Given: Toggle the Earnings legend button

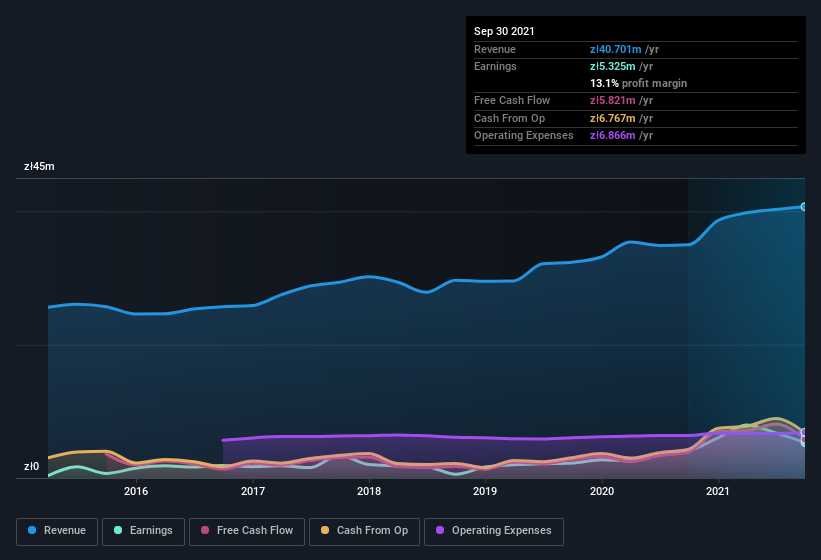Looking at the screenshot, I should click(x=143, y=531).
